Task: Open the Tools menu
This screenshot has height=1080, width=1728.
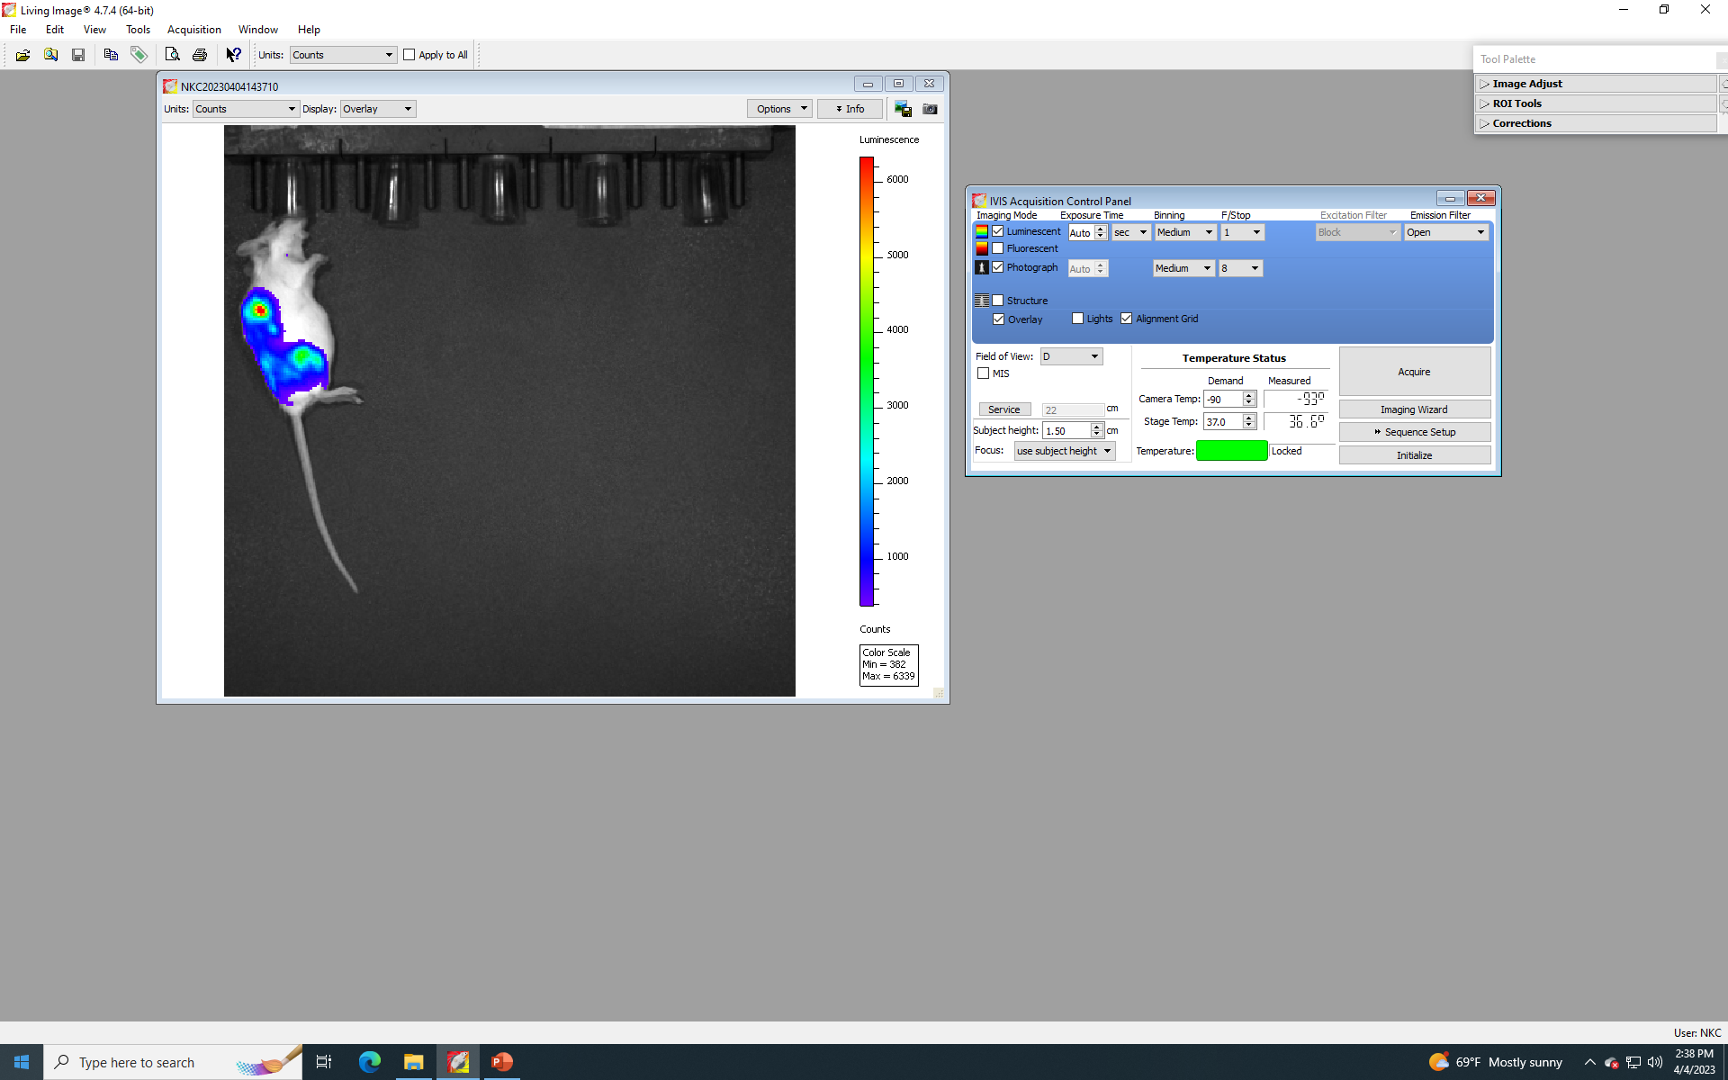Action: pyautogui.click(x=138, y=30)
